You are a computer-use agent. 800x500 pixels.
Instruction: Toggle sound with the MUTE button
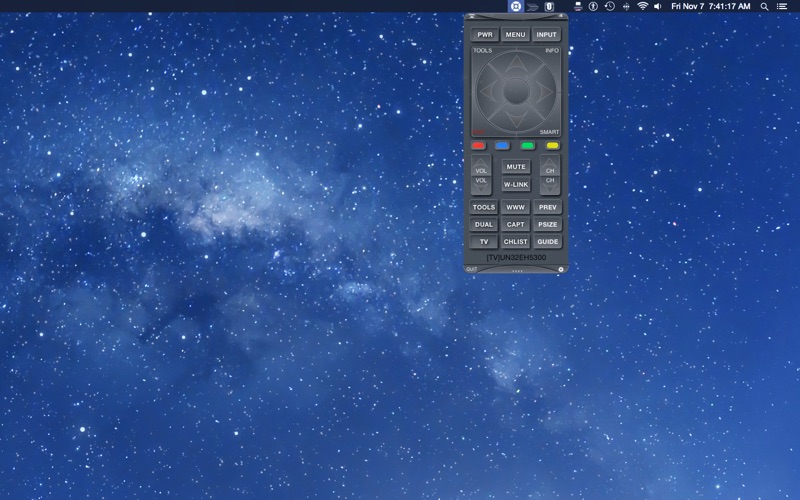[516, 167]
